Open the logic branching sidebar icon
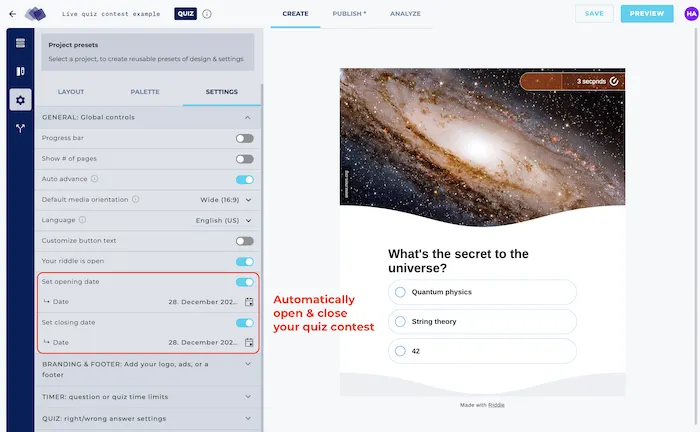The height and width of the screenshot is (432, 700). 20,128
